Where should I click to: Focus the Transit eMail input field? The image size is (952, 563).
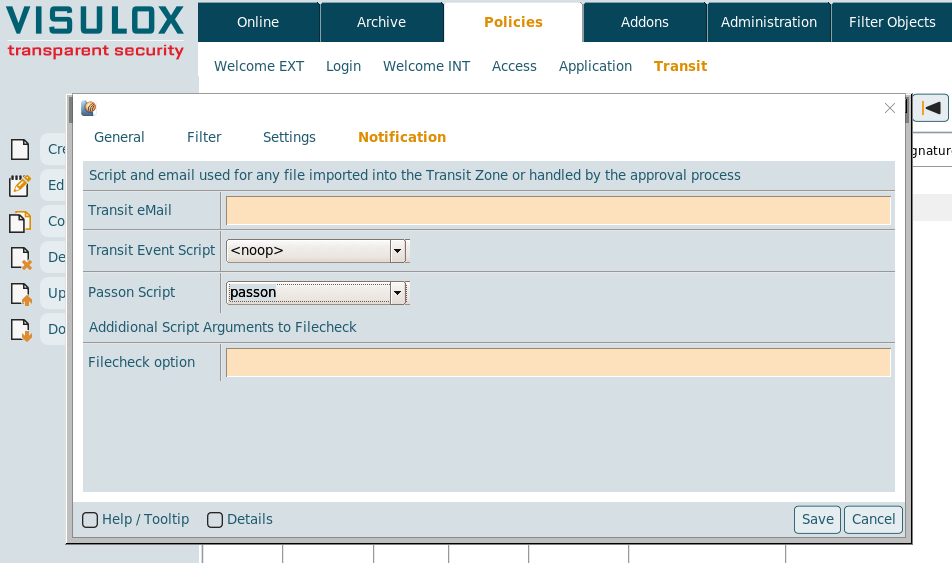pyautogui.click(x=558, y=211)
